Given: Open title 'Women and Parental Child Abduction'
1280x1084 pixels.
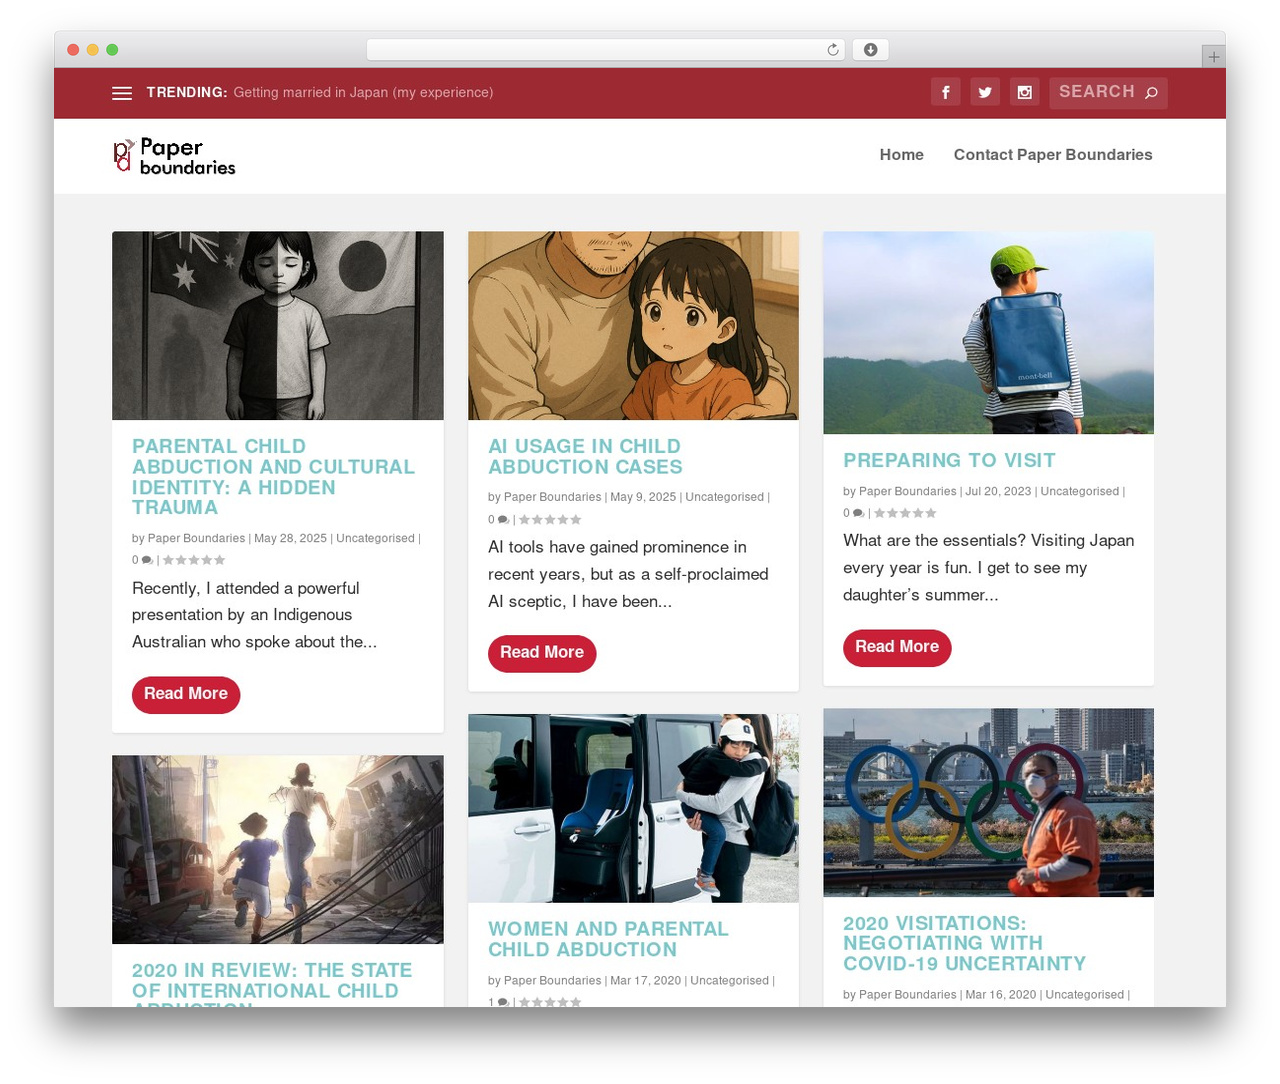Looking at the screenshot, I should click(608, 940).
